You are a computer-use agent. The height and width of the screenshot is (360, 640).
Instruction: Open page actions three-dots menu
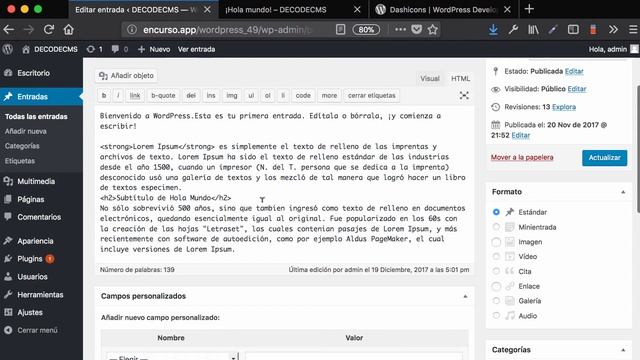coord(400,29)
